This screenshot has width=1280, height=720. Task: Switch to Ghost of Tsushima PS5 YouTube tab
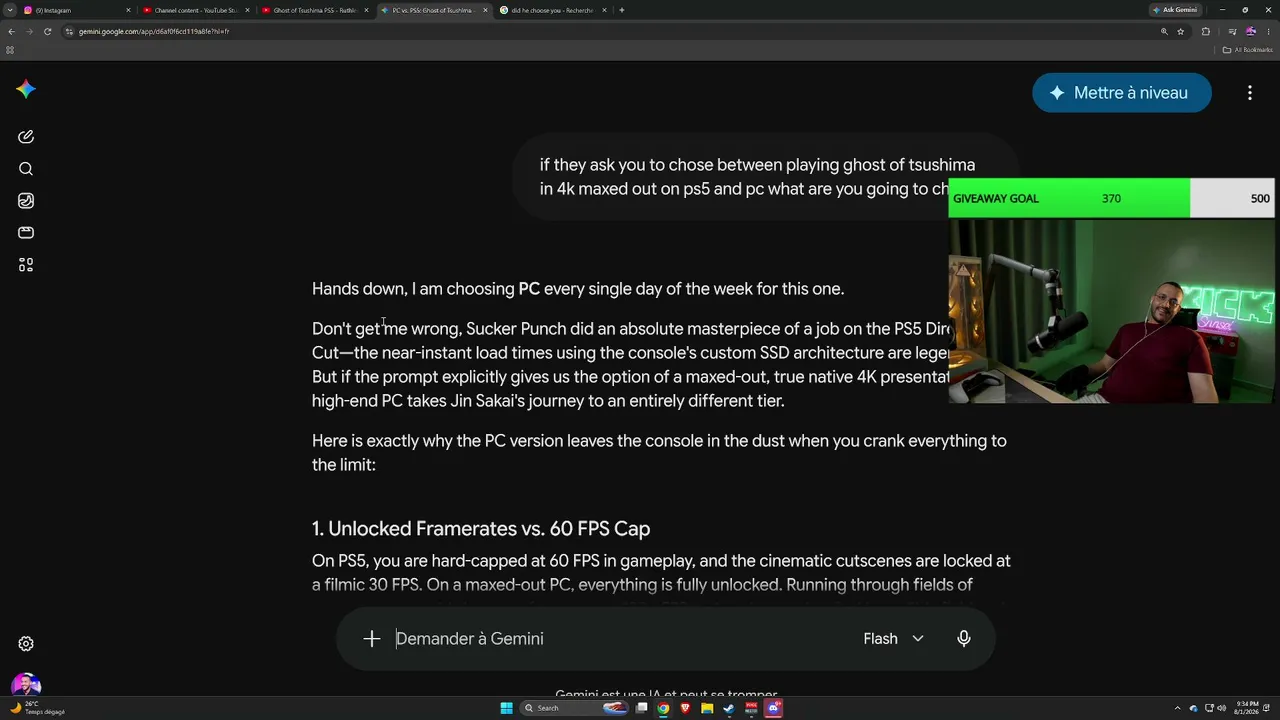313,10
